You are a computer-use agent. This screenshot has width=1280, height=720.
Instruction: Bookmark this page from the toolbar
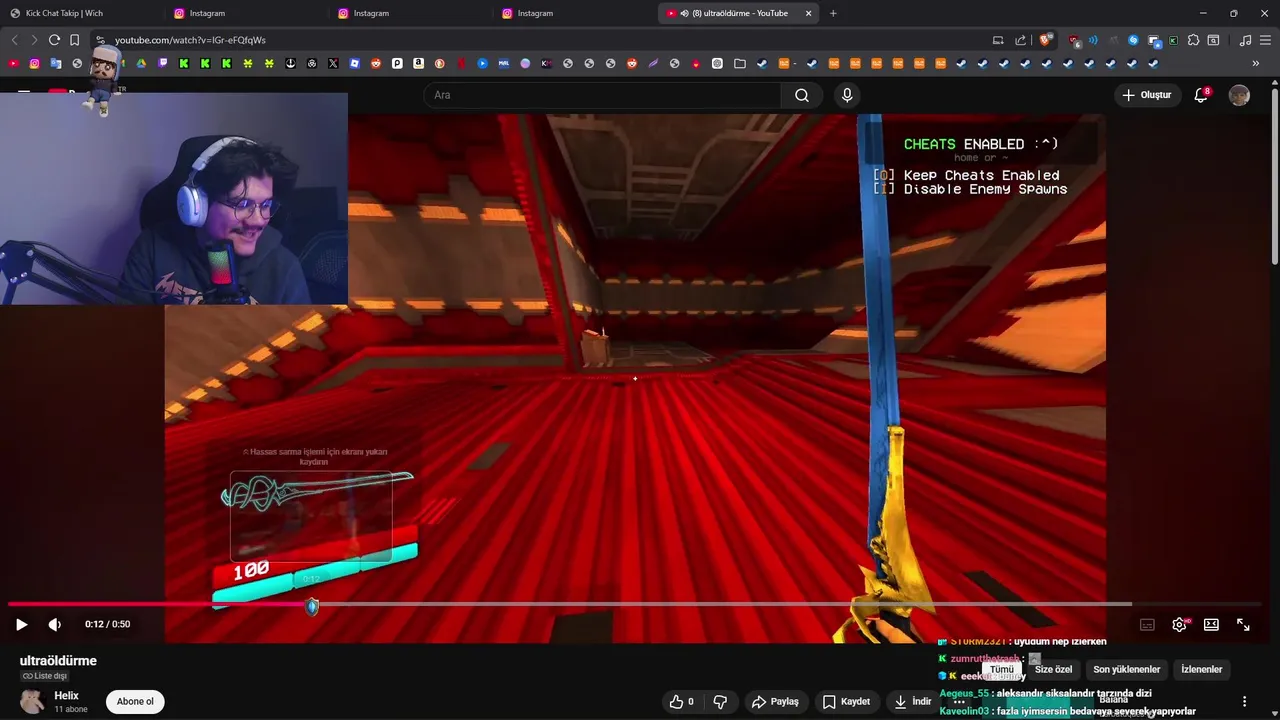tap(74, 40)
